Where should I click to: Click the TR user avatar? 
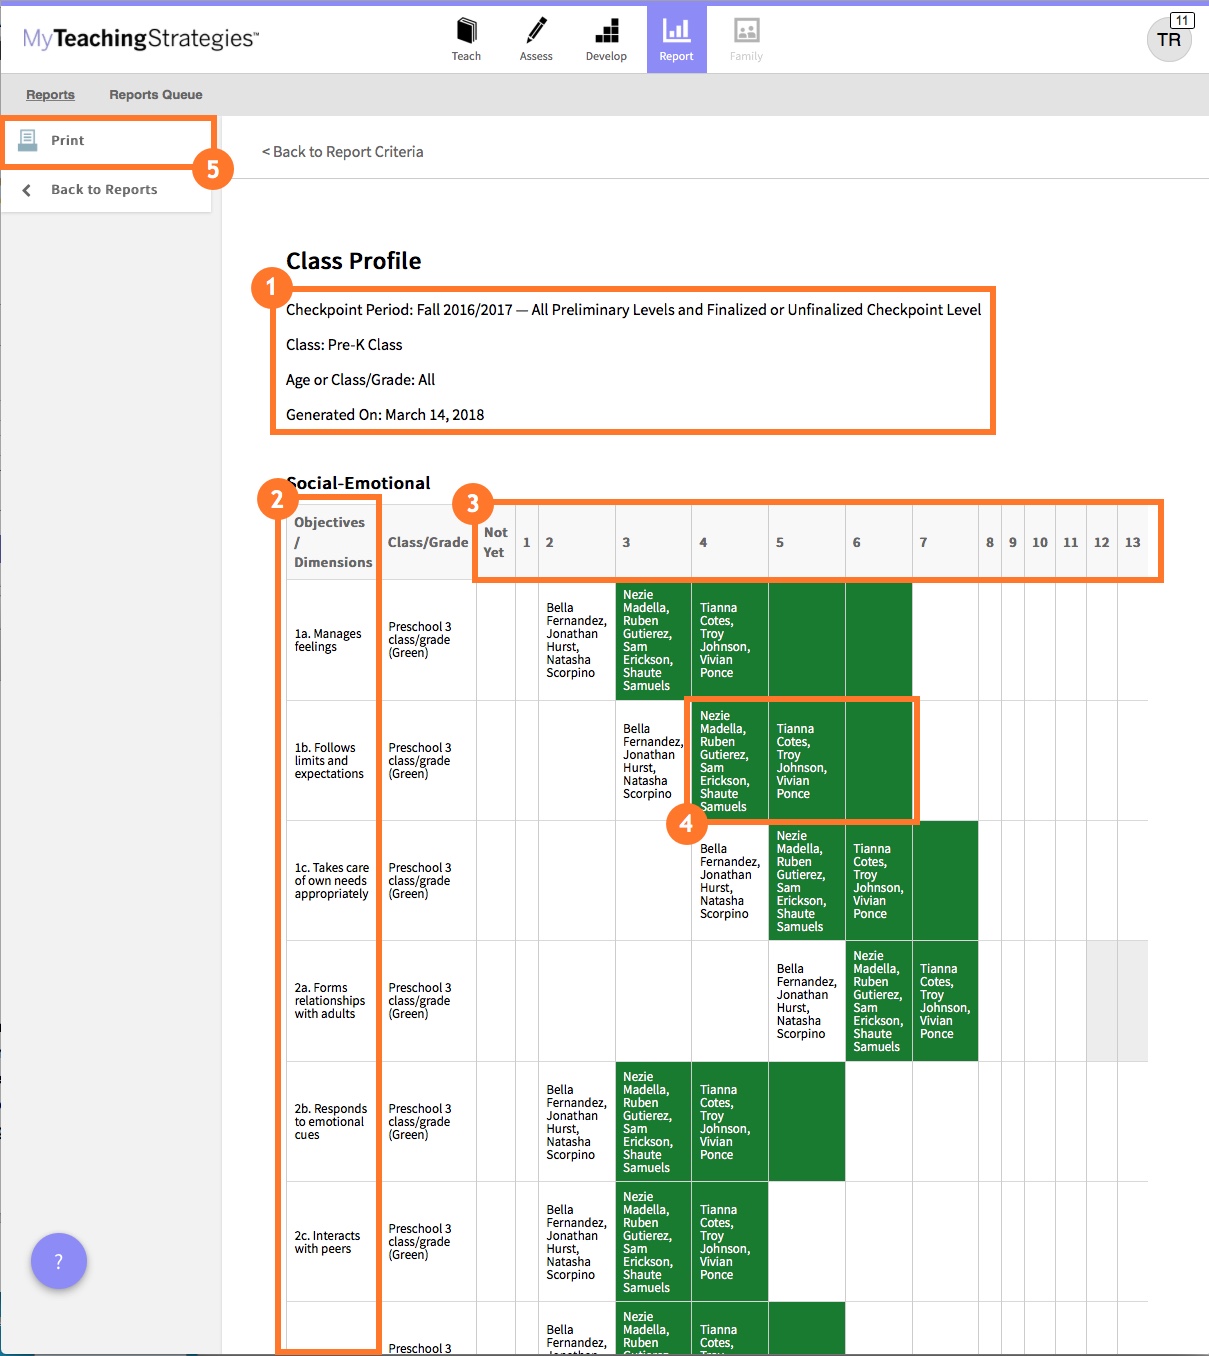click(x=1168, y=41)
